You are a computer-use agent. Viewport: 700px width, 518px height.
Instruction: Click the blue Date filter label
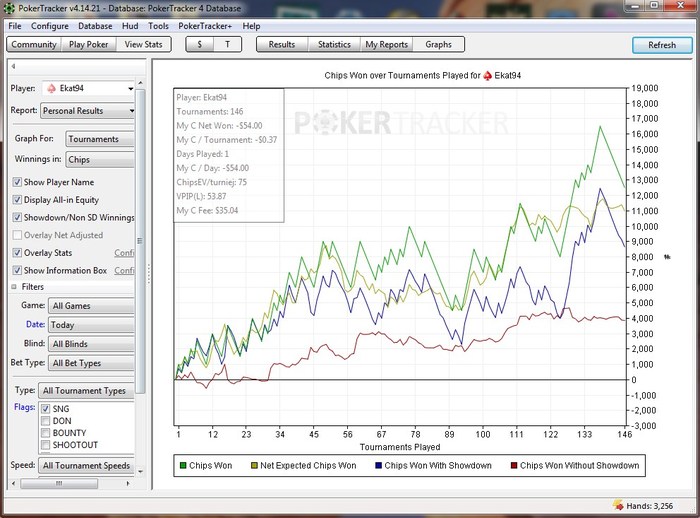tap(35, 324)
